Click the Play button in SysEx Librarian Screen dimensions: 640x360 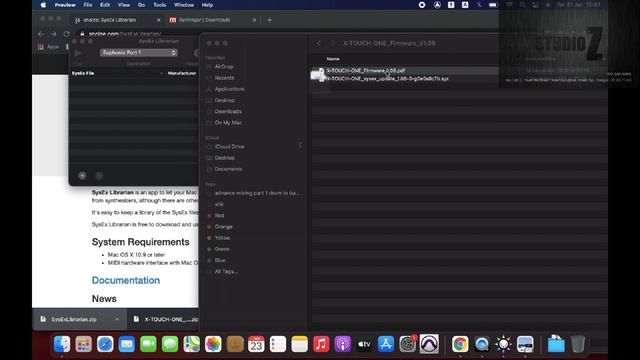[78, 53]
